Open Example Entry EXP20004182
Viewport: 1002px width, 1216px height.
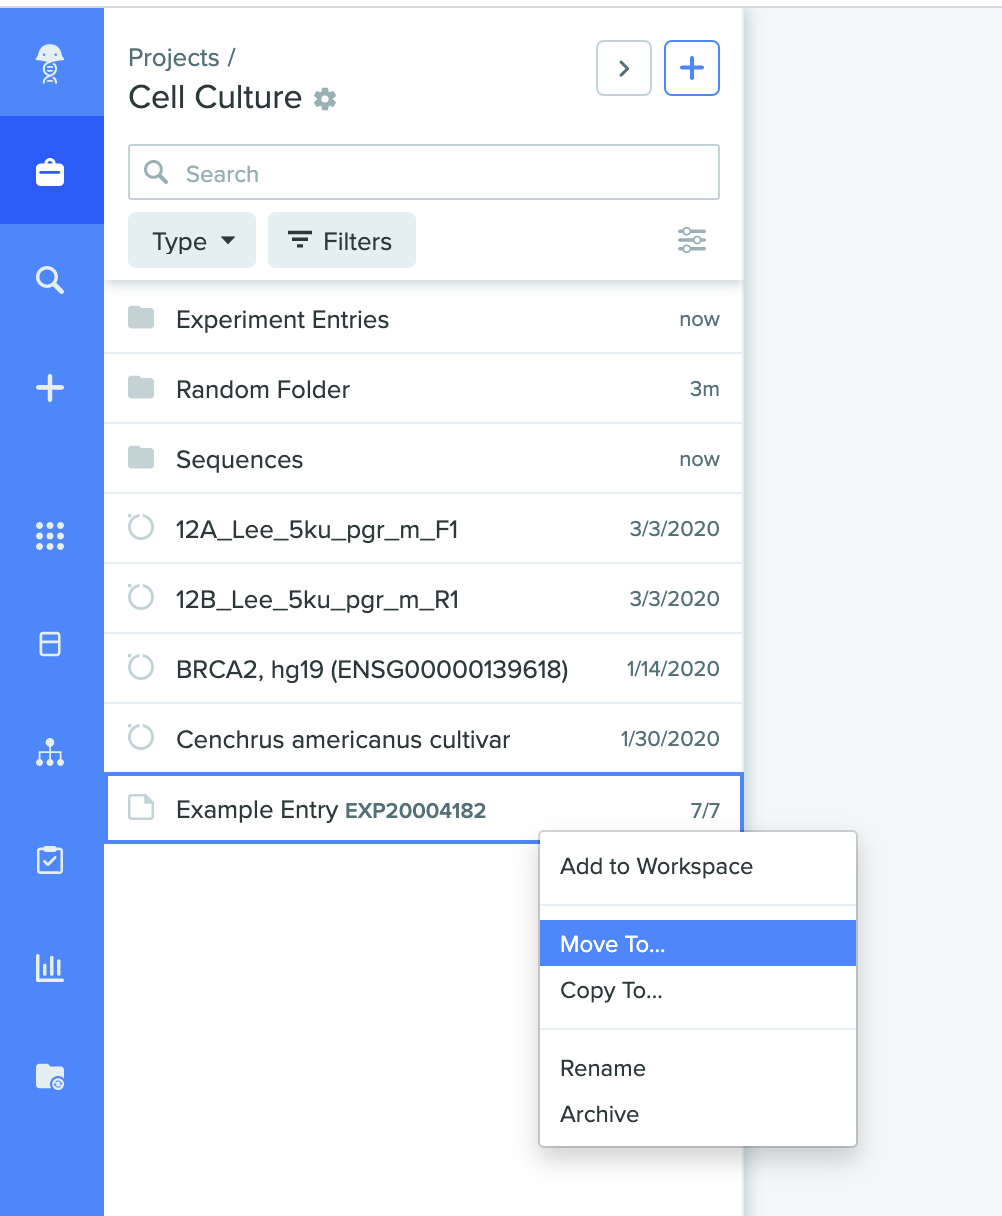423,808
